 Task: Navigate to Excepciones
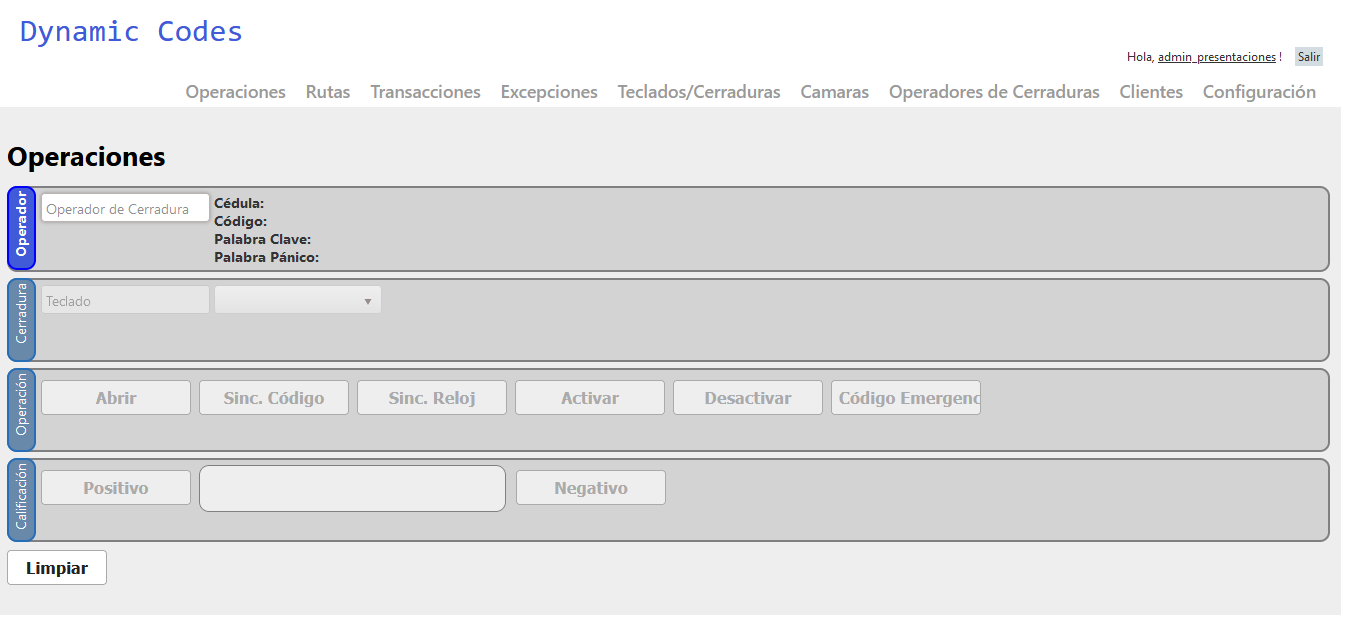(549, 92)
